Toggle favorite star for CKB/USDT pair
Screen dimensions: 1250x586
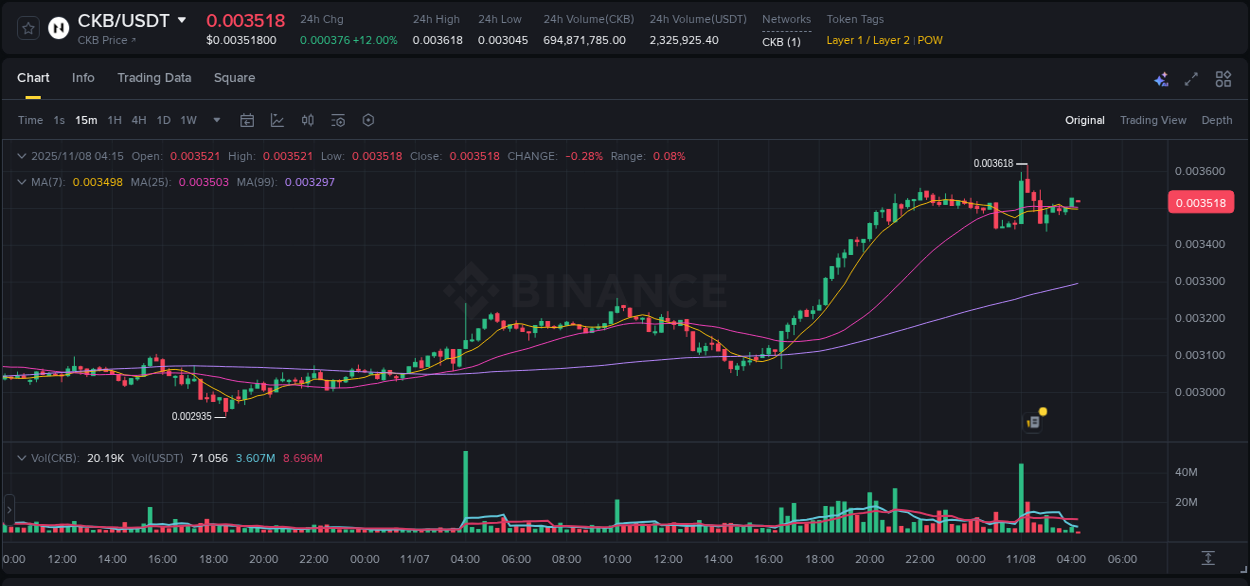click(27, 27)
